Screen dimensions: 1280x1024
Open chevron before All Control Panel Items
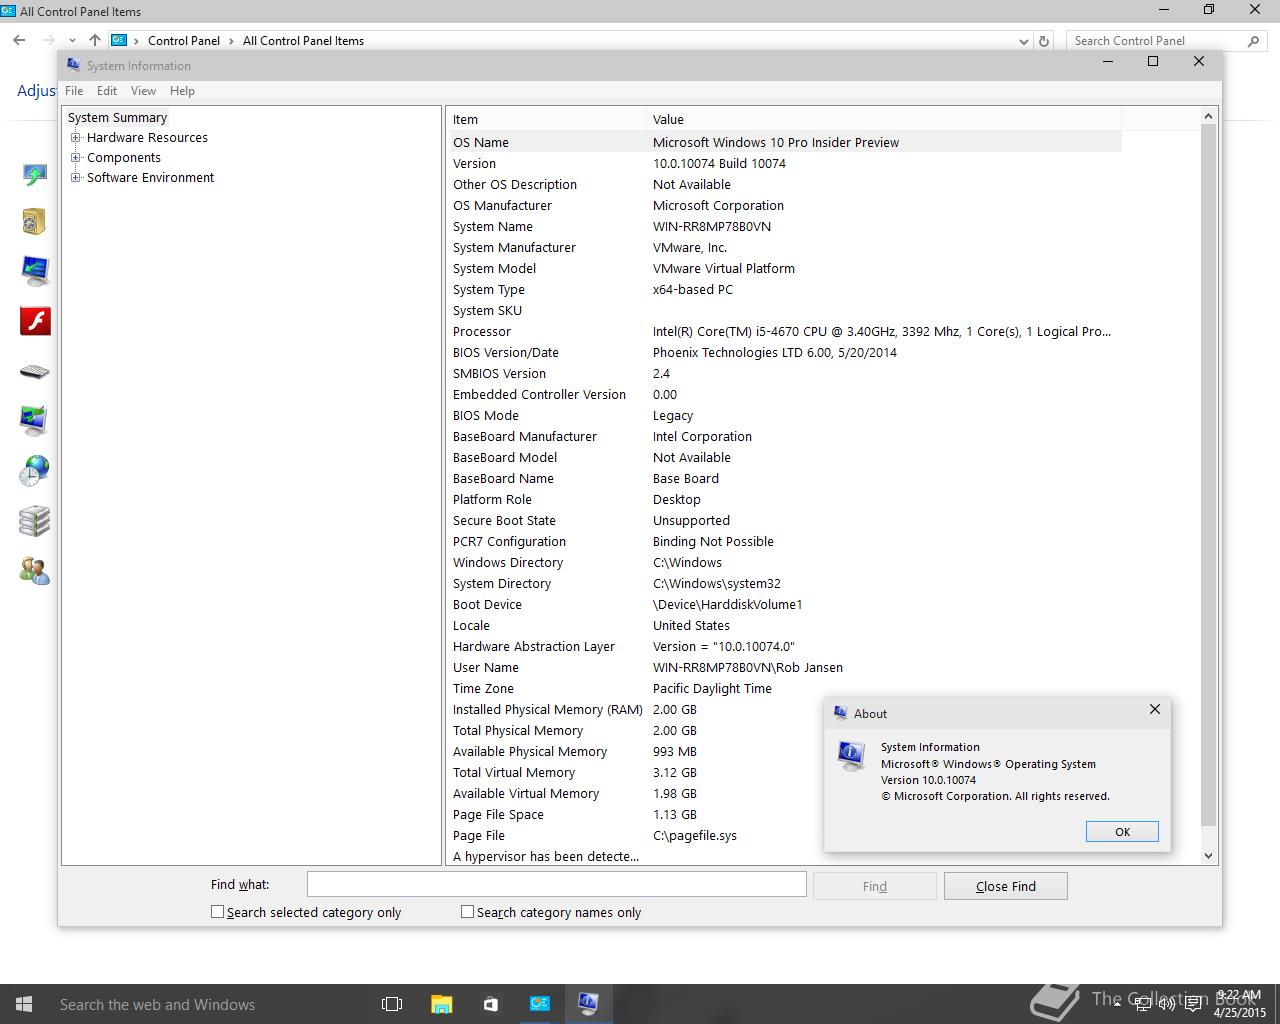pos(231,41)
